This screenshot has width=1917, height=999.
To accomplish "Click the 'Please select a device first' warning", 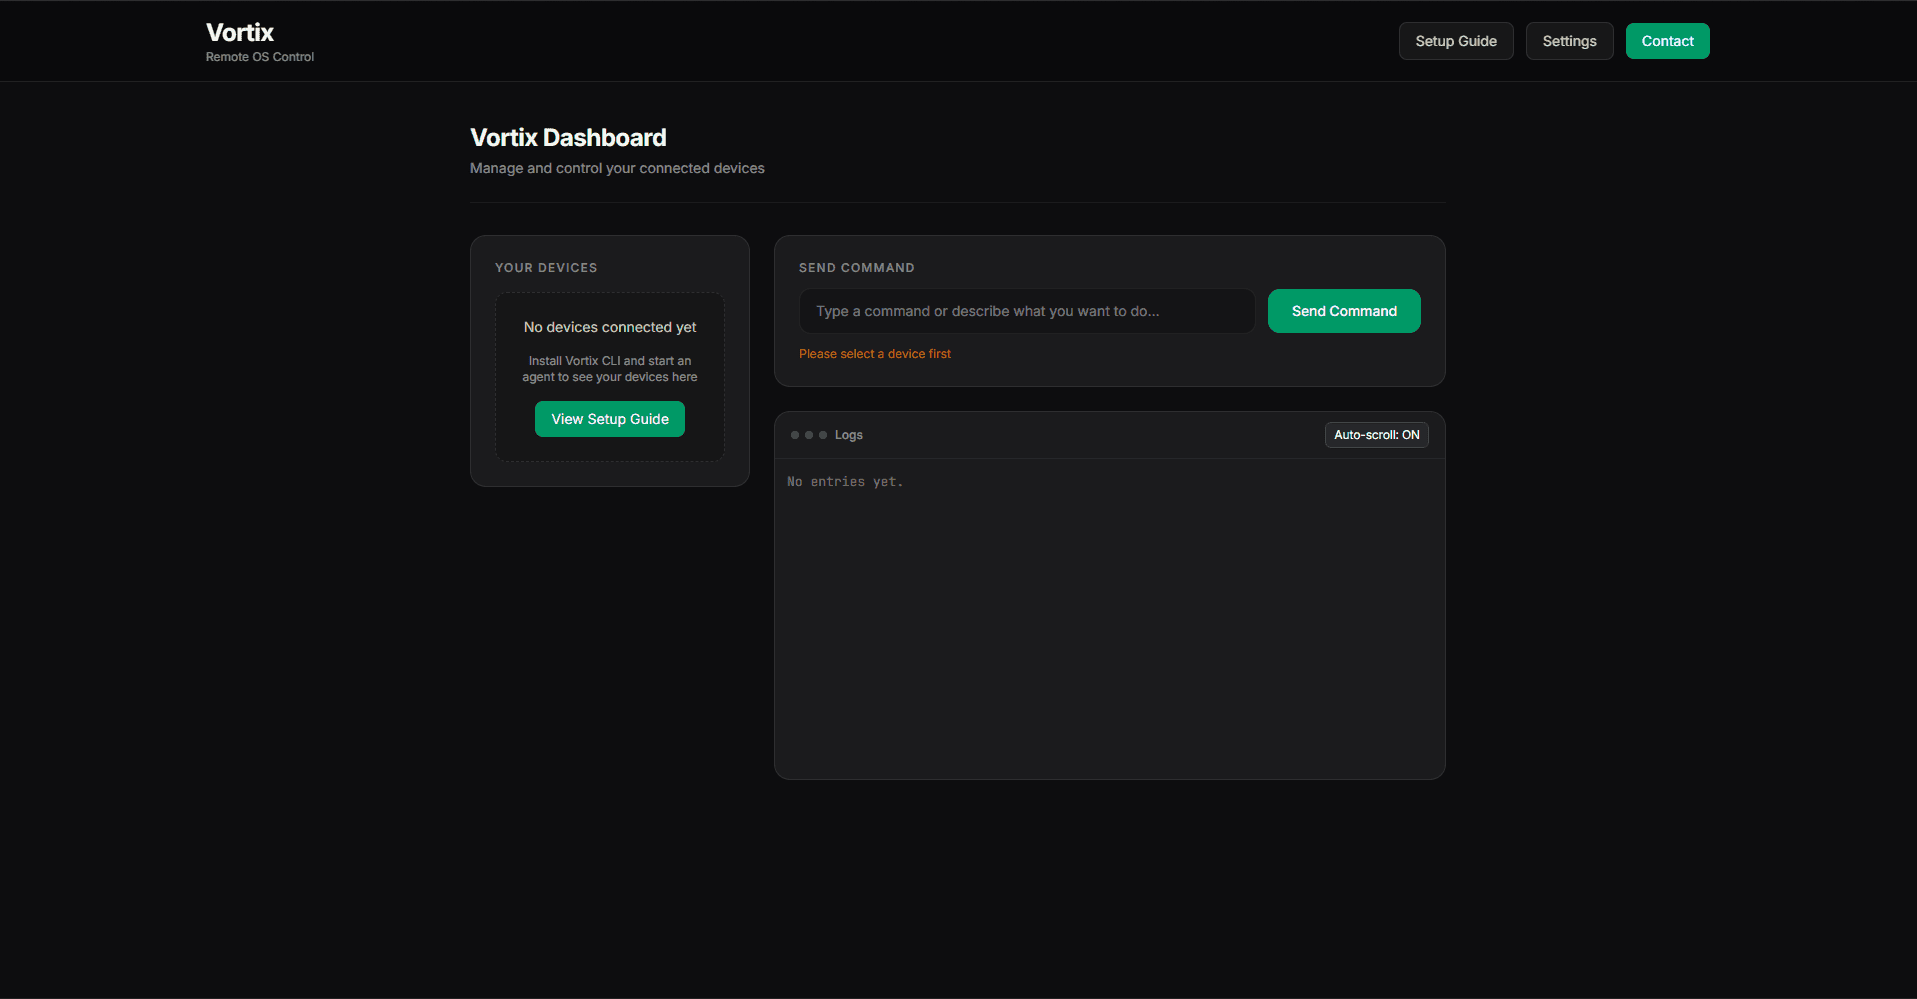I will click(x=874, y=354).
